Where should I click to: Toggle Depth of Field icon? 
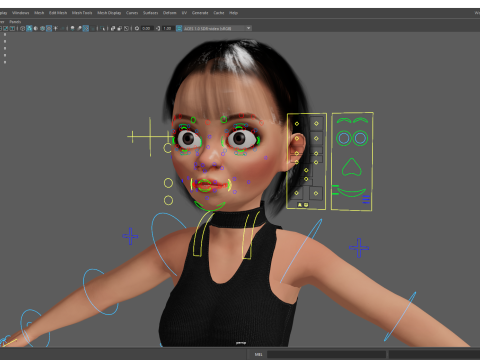point(92,28)
